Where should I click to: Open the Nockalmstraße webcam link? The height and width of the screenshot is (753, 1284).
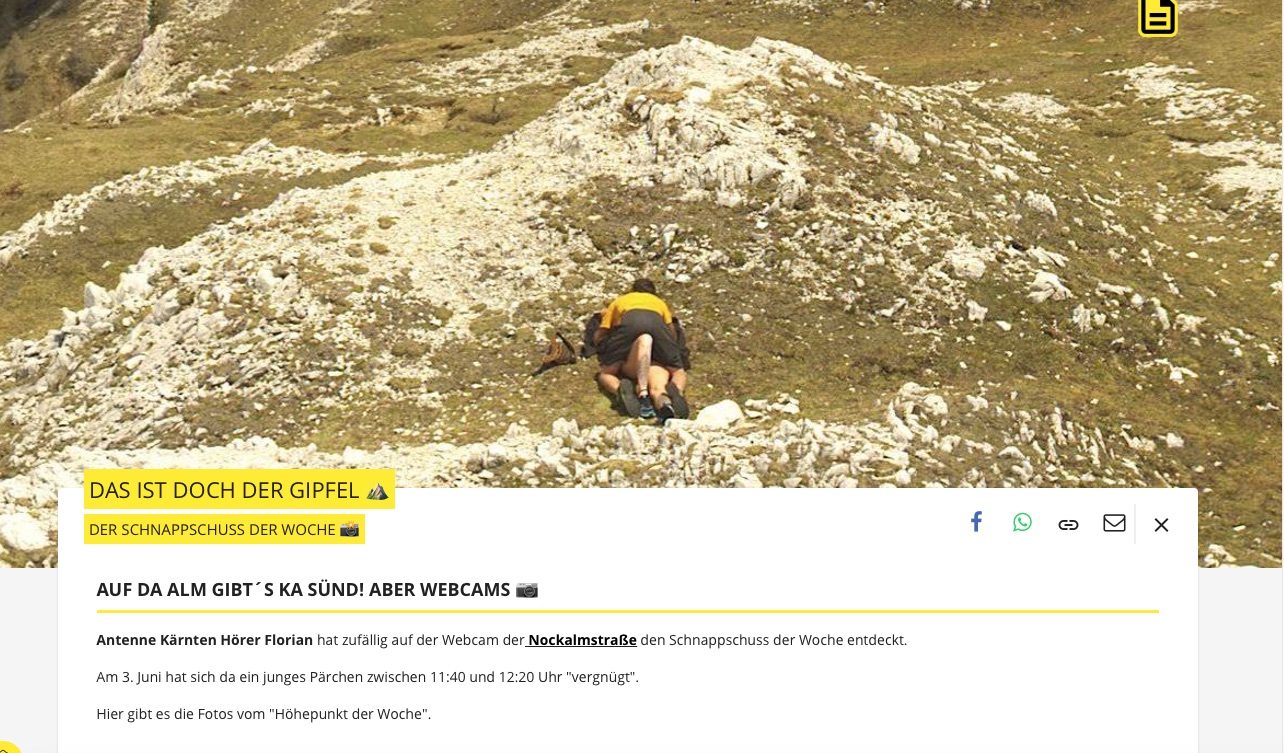[582, 640]
